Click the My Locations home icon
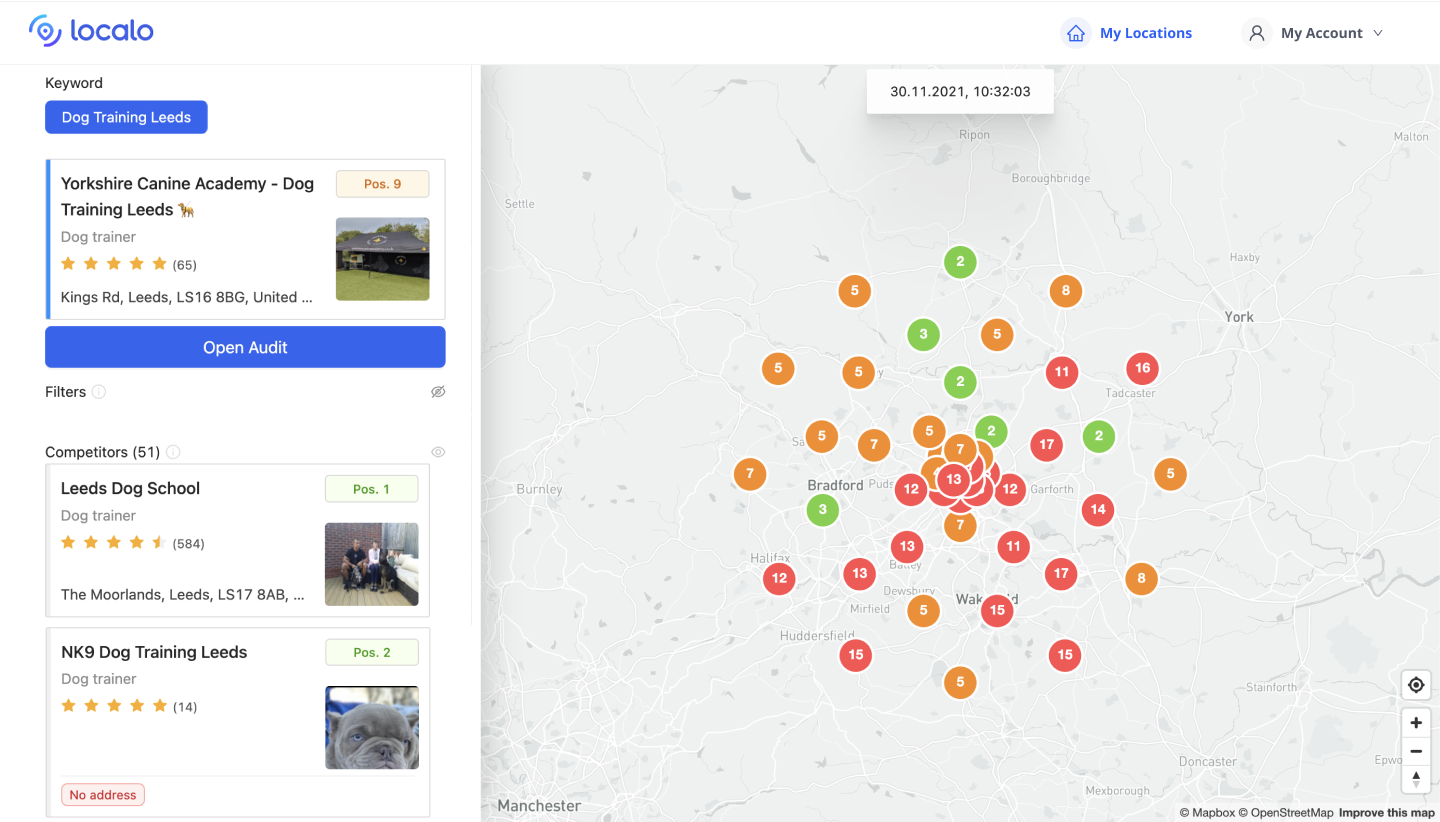The image size is (1440, 822). (1076, 33)
